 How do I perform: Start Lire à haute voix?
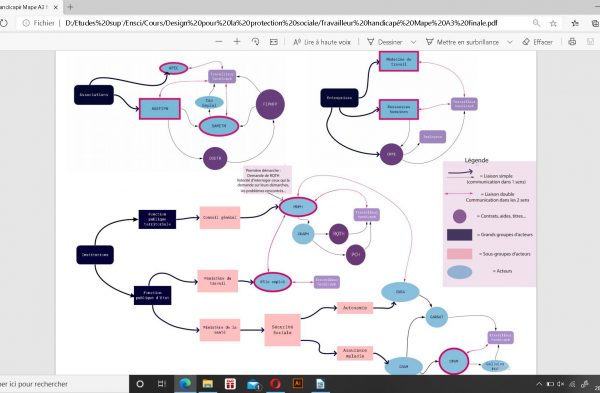tap(322, 42)
